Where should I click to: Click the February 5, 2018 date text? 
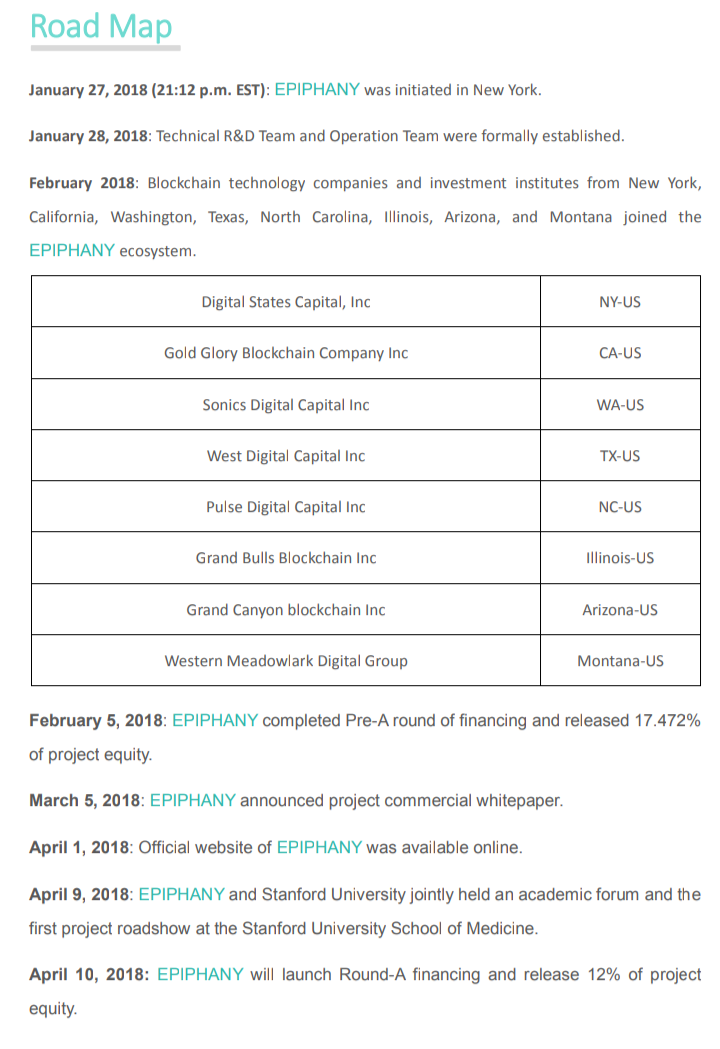tap(96, 721)
